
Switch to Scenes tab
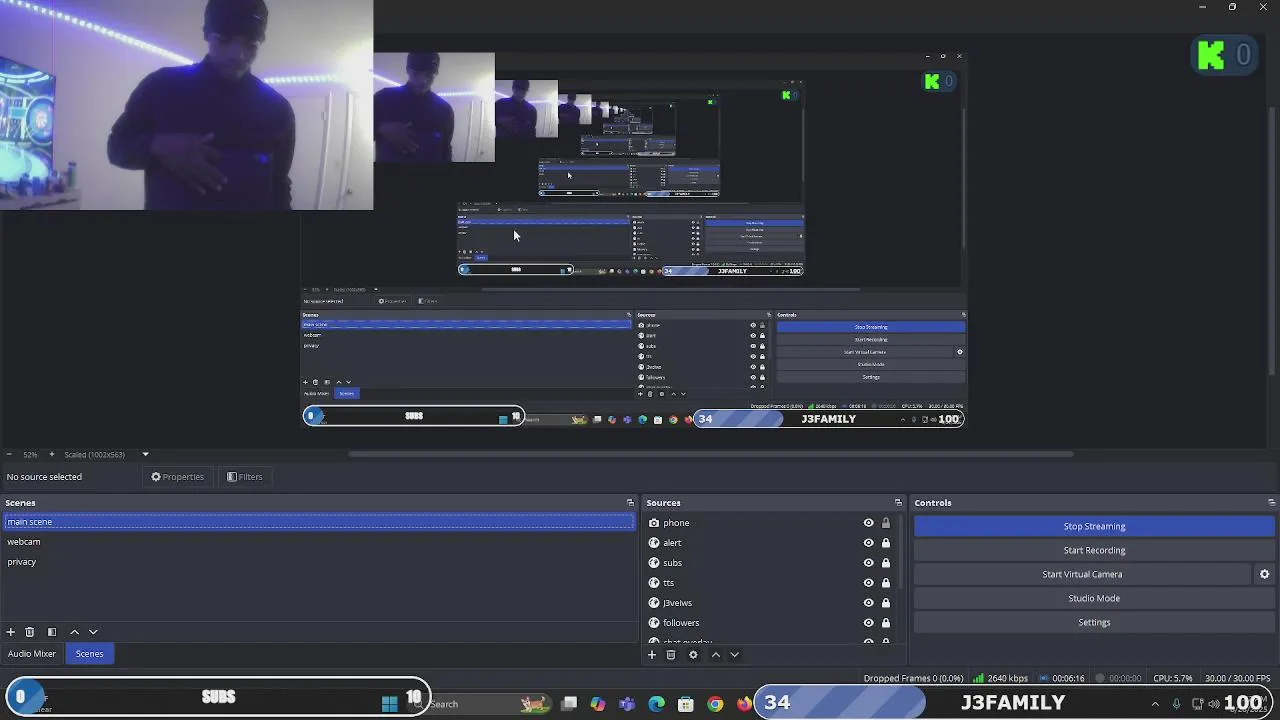(x=90, y=654)
